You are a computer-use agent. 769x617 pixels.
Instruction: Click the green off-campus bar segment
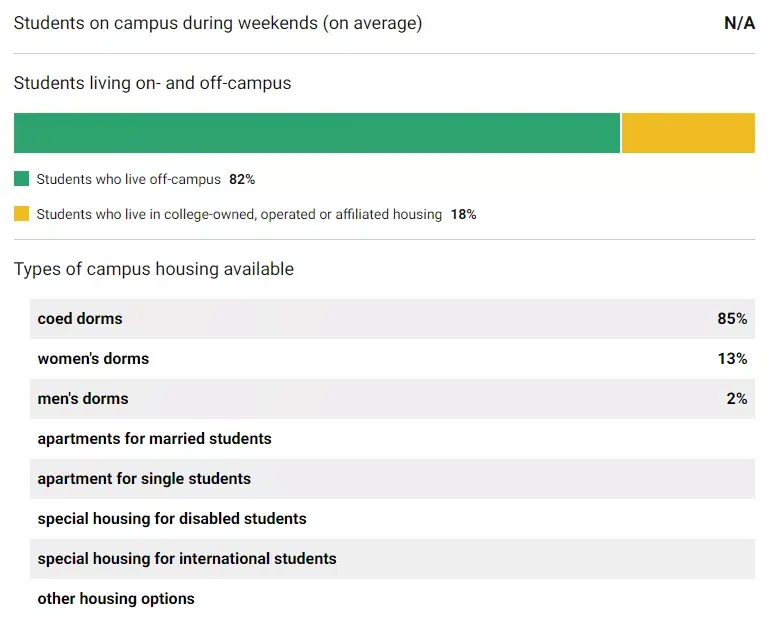pyautogui.click(x=317, y=133)
